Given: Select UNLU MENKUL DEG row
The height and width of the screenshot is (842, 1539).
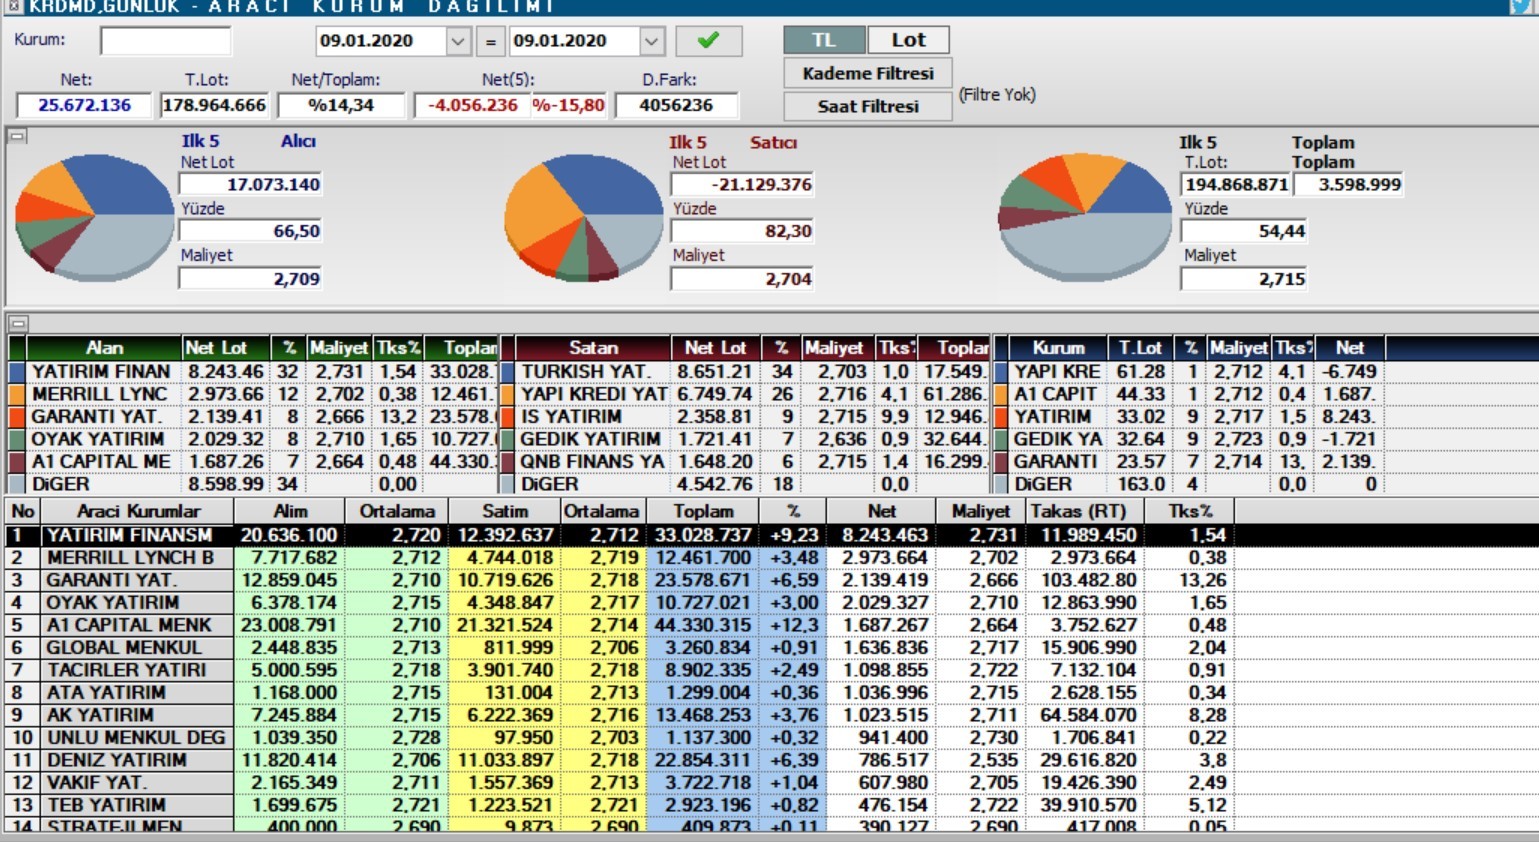Looking at the screenshot, I should click(620, 737).
